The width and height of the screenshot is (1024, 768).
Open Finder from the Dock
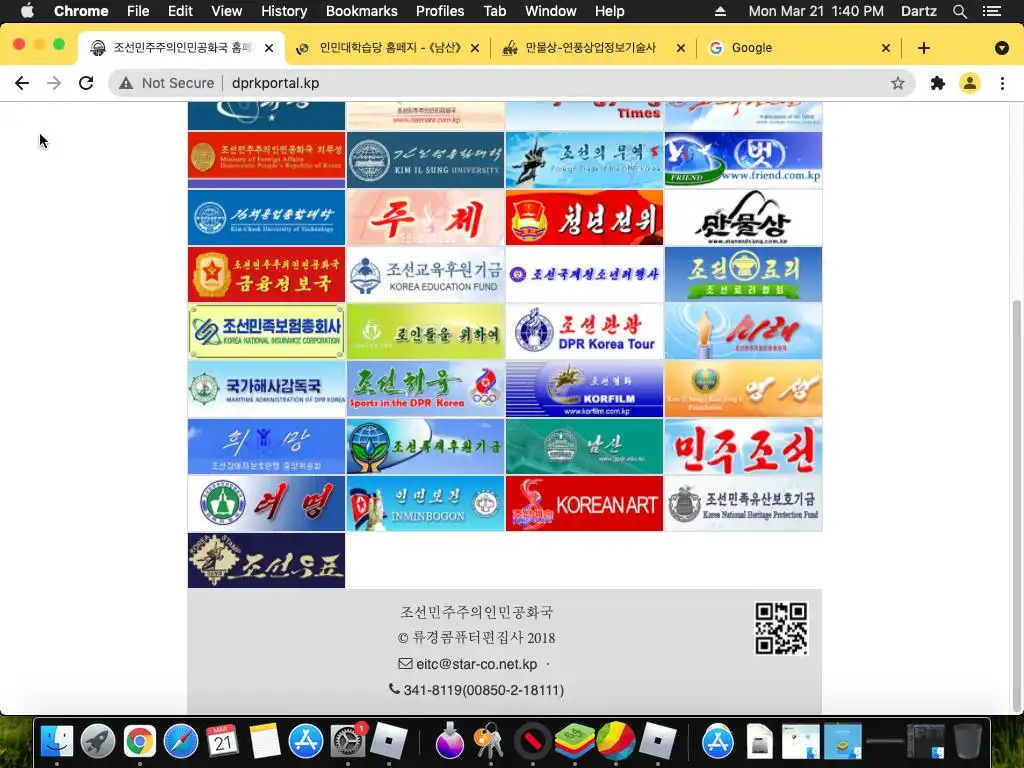57,741
